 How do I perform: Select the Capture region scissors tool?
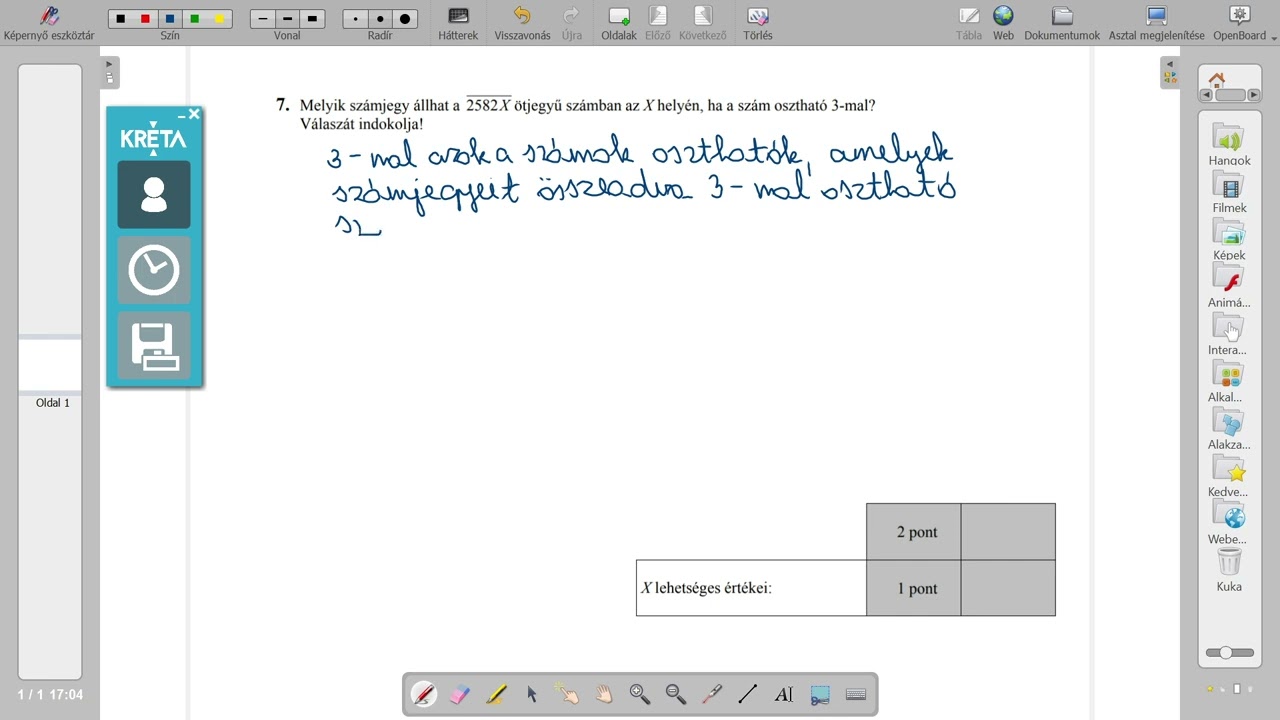[x=820, y=694]
